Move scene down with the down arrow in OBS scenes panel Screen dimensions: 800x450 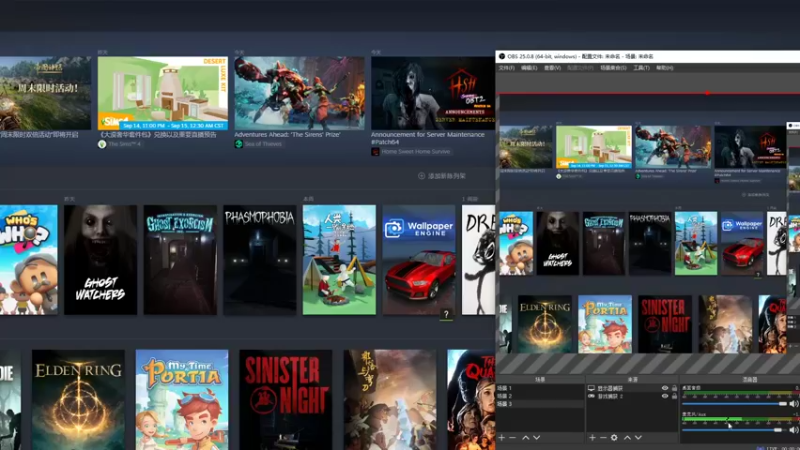pyautogui.click(x=536, y=437)
